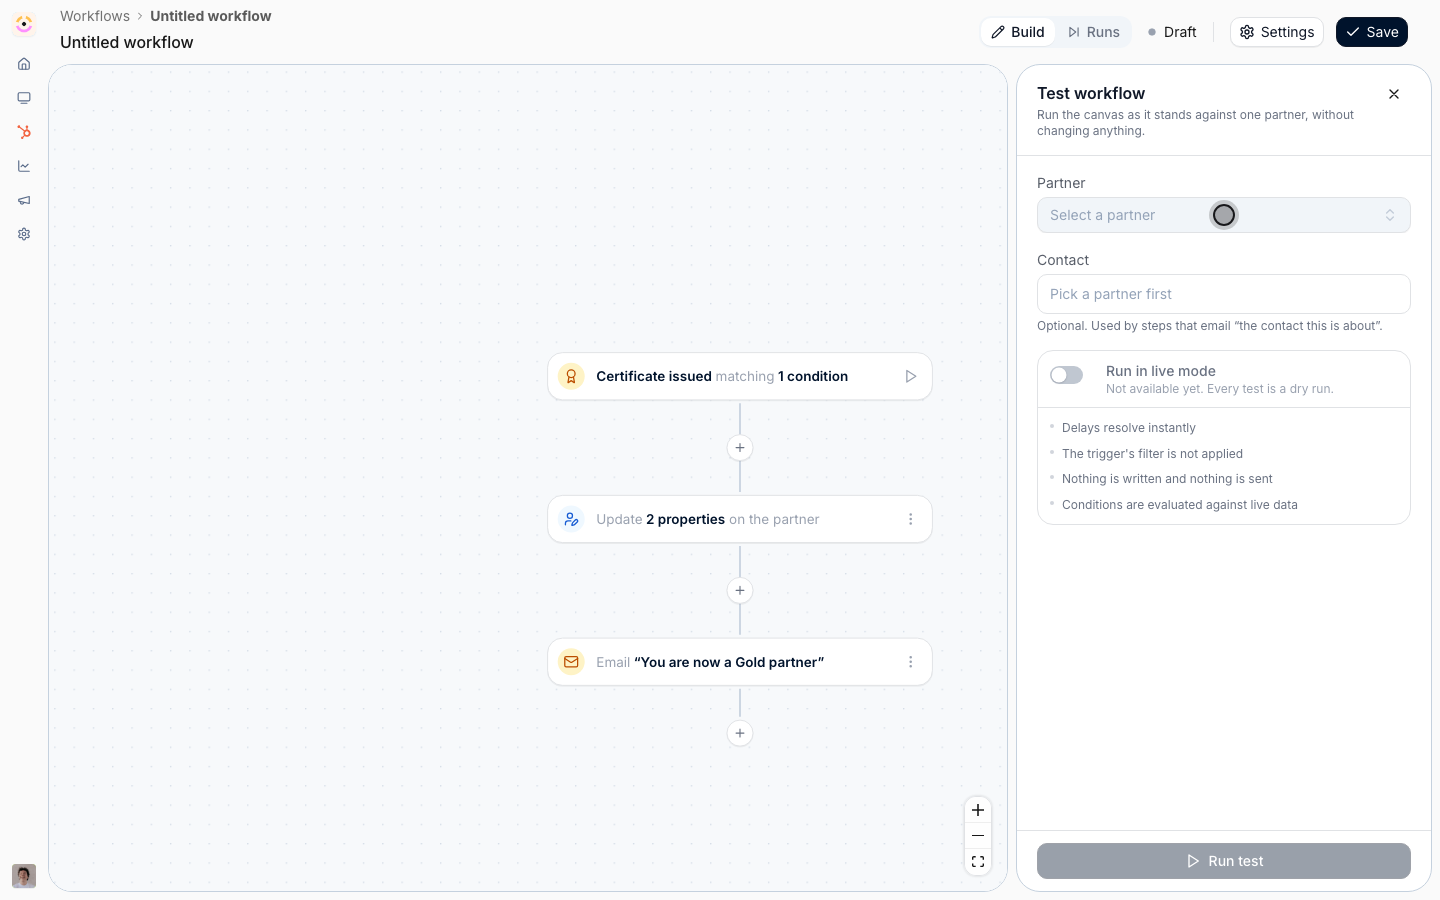Zoom in on the canvas
Viewport: 1440px width, 900px height.
[x=978, y=810]
